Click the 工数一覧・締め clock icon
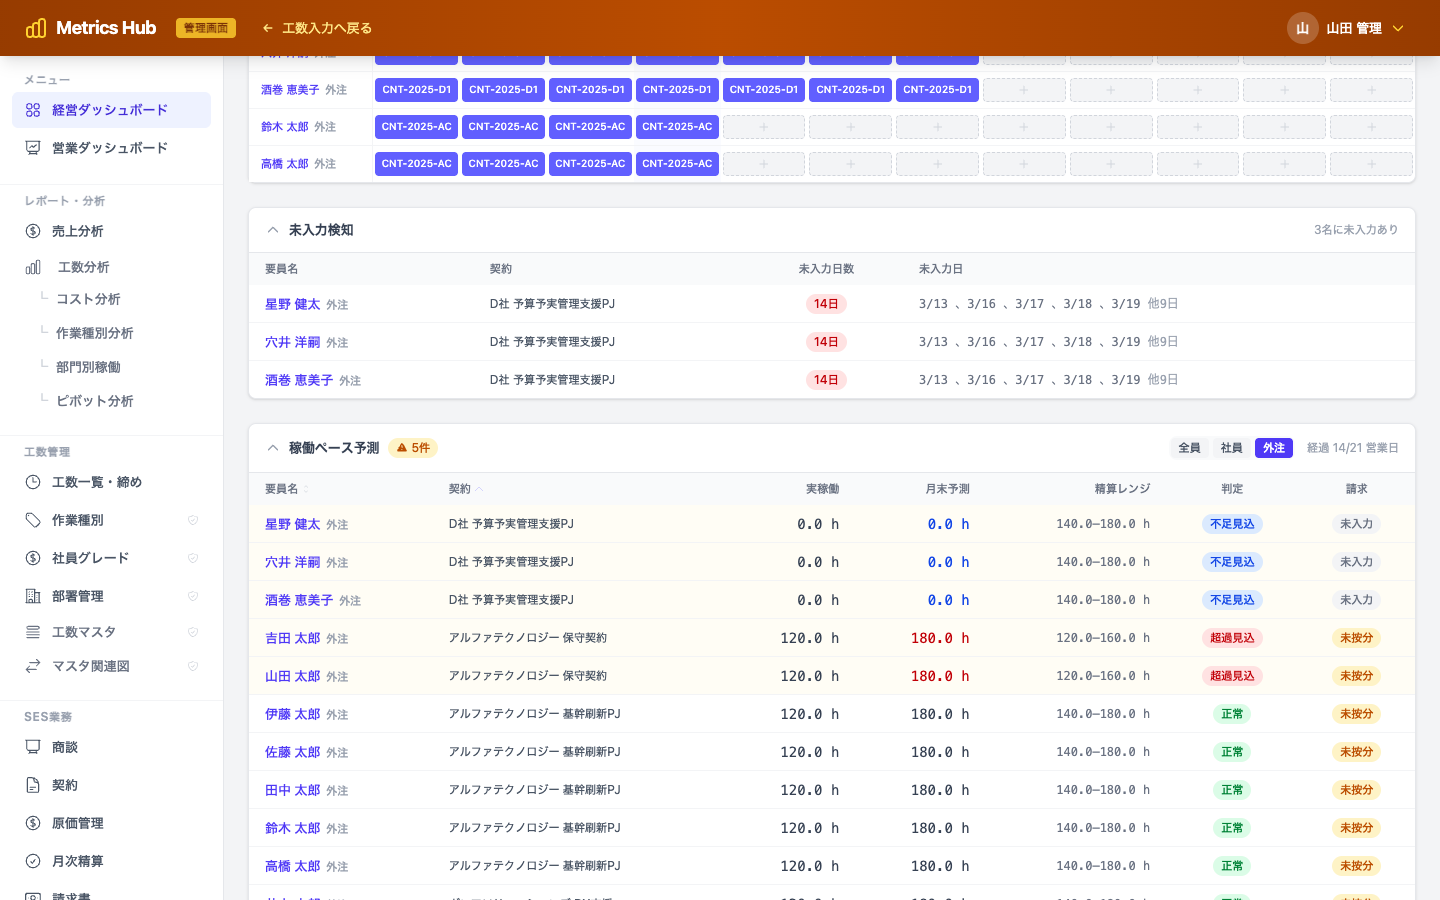This screenshot has height=900, width=1440. click(33, 482)
